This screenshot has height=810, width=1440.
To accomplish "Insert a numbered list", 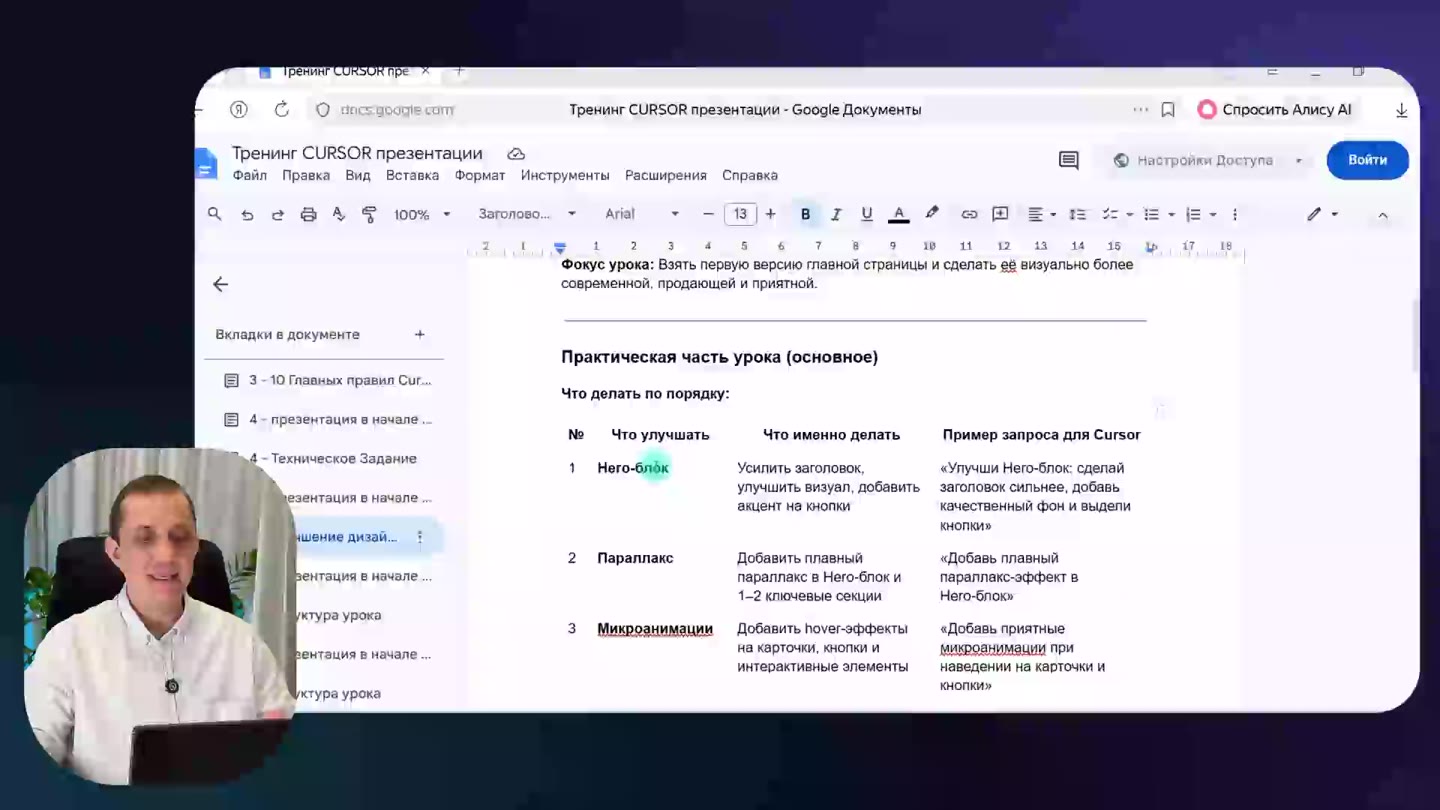I will (x=1193, y=214).
